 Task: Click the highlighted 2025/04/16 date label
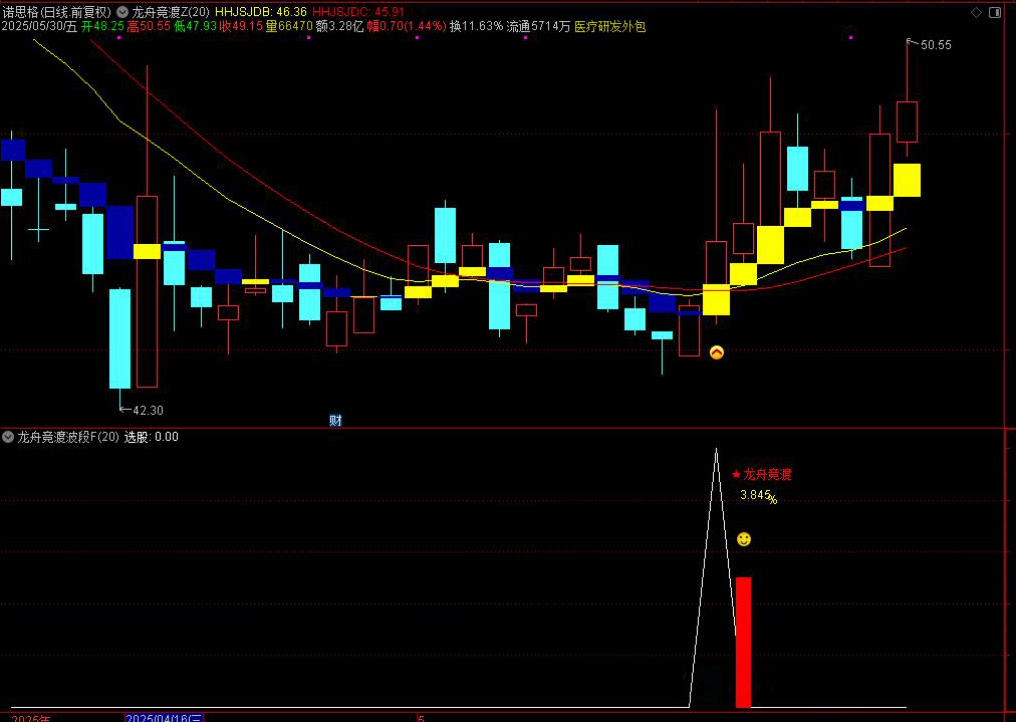pyautogui.click(x=164, y=717)
